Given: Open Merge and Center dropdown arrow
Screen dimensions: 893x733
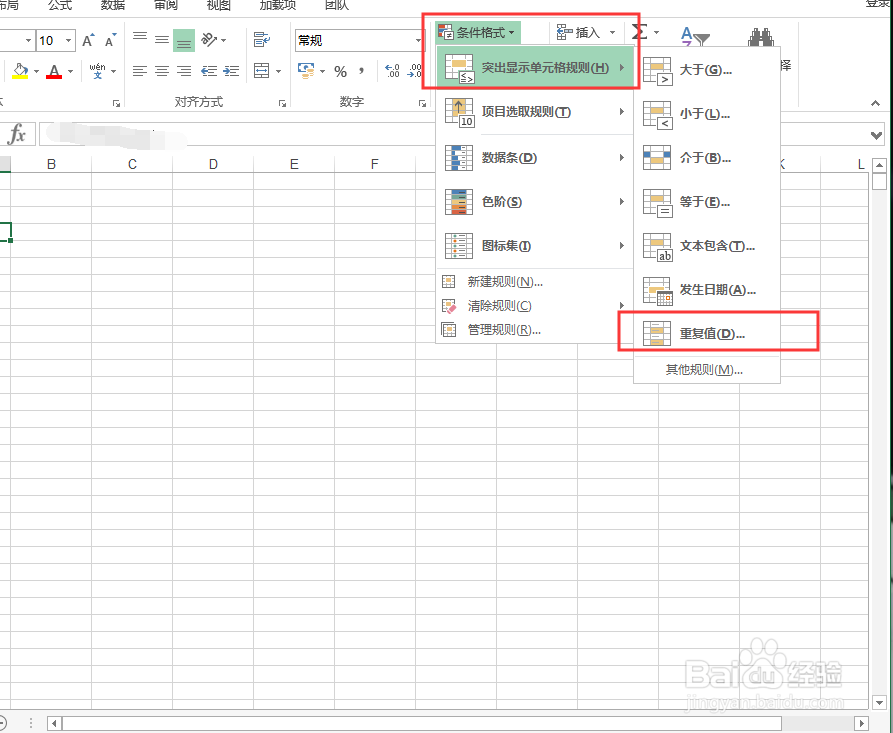Looking at the screenshot, I should click(x=278, y=71).
